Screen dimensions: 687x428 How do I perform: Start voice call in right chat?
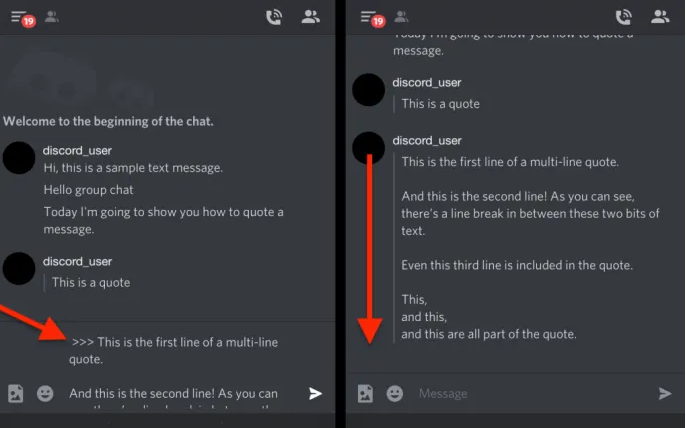tap(623, 17)
